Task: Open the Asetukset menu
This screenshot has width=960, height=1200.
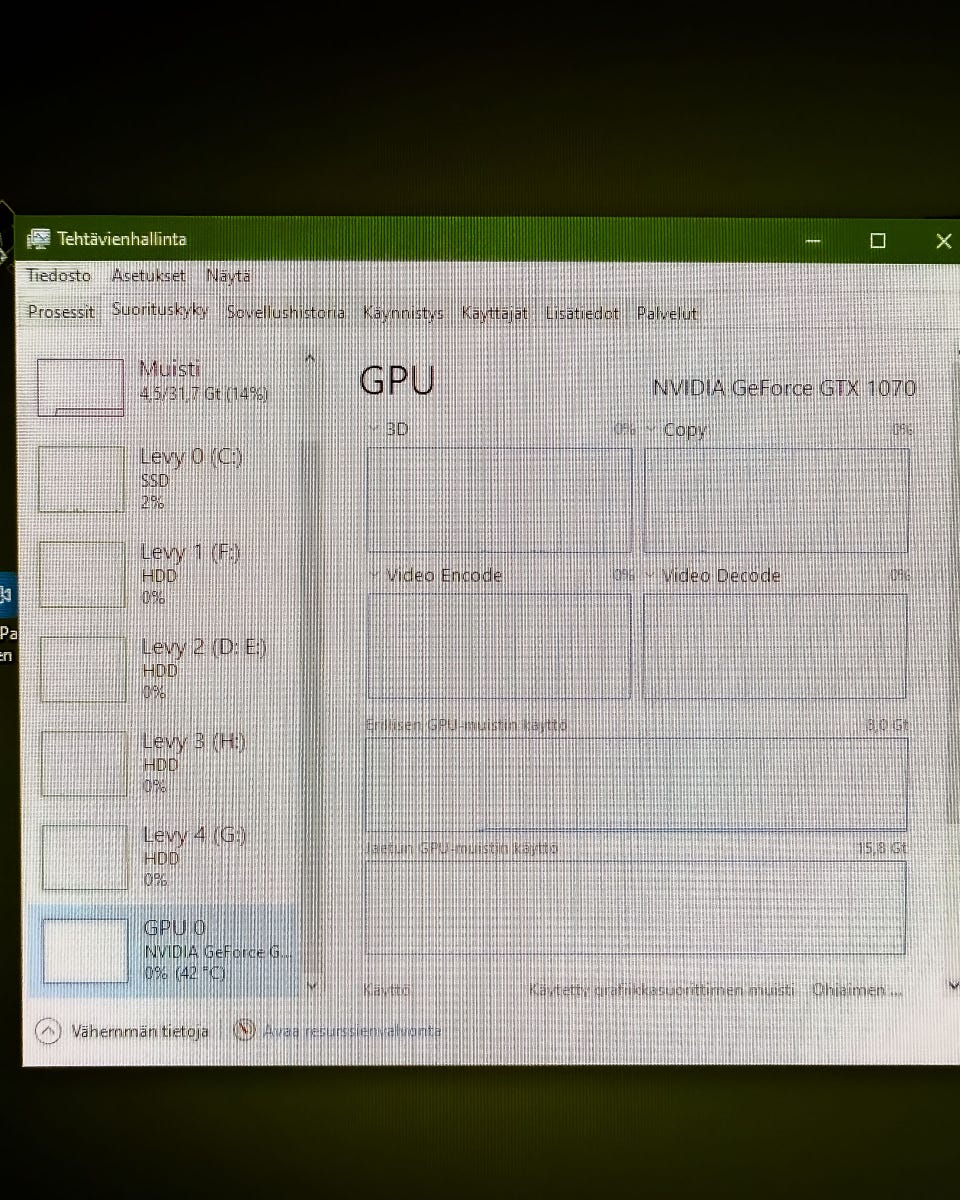Action: (x=148, y=275)
